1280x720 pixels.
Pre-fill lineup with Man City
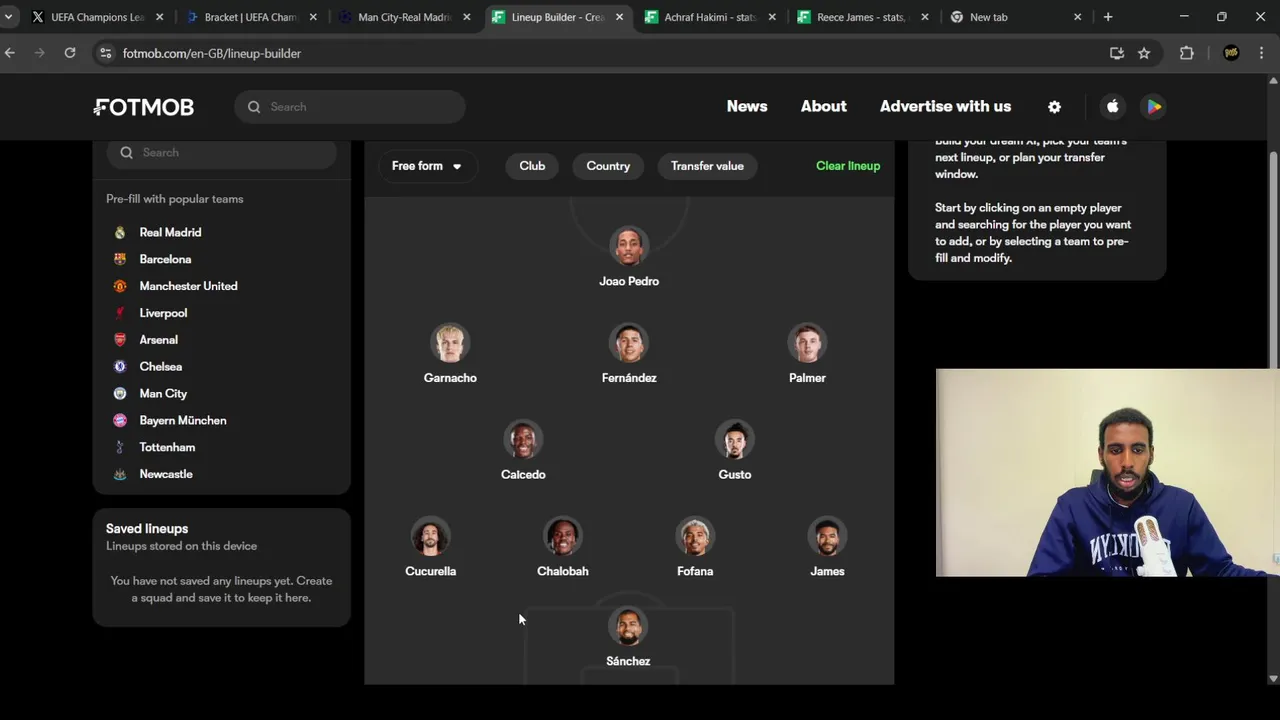[164, 394]
